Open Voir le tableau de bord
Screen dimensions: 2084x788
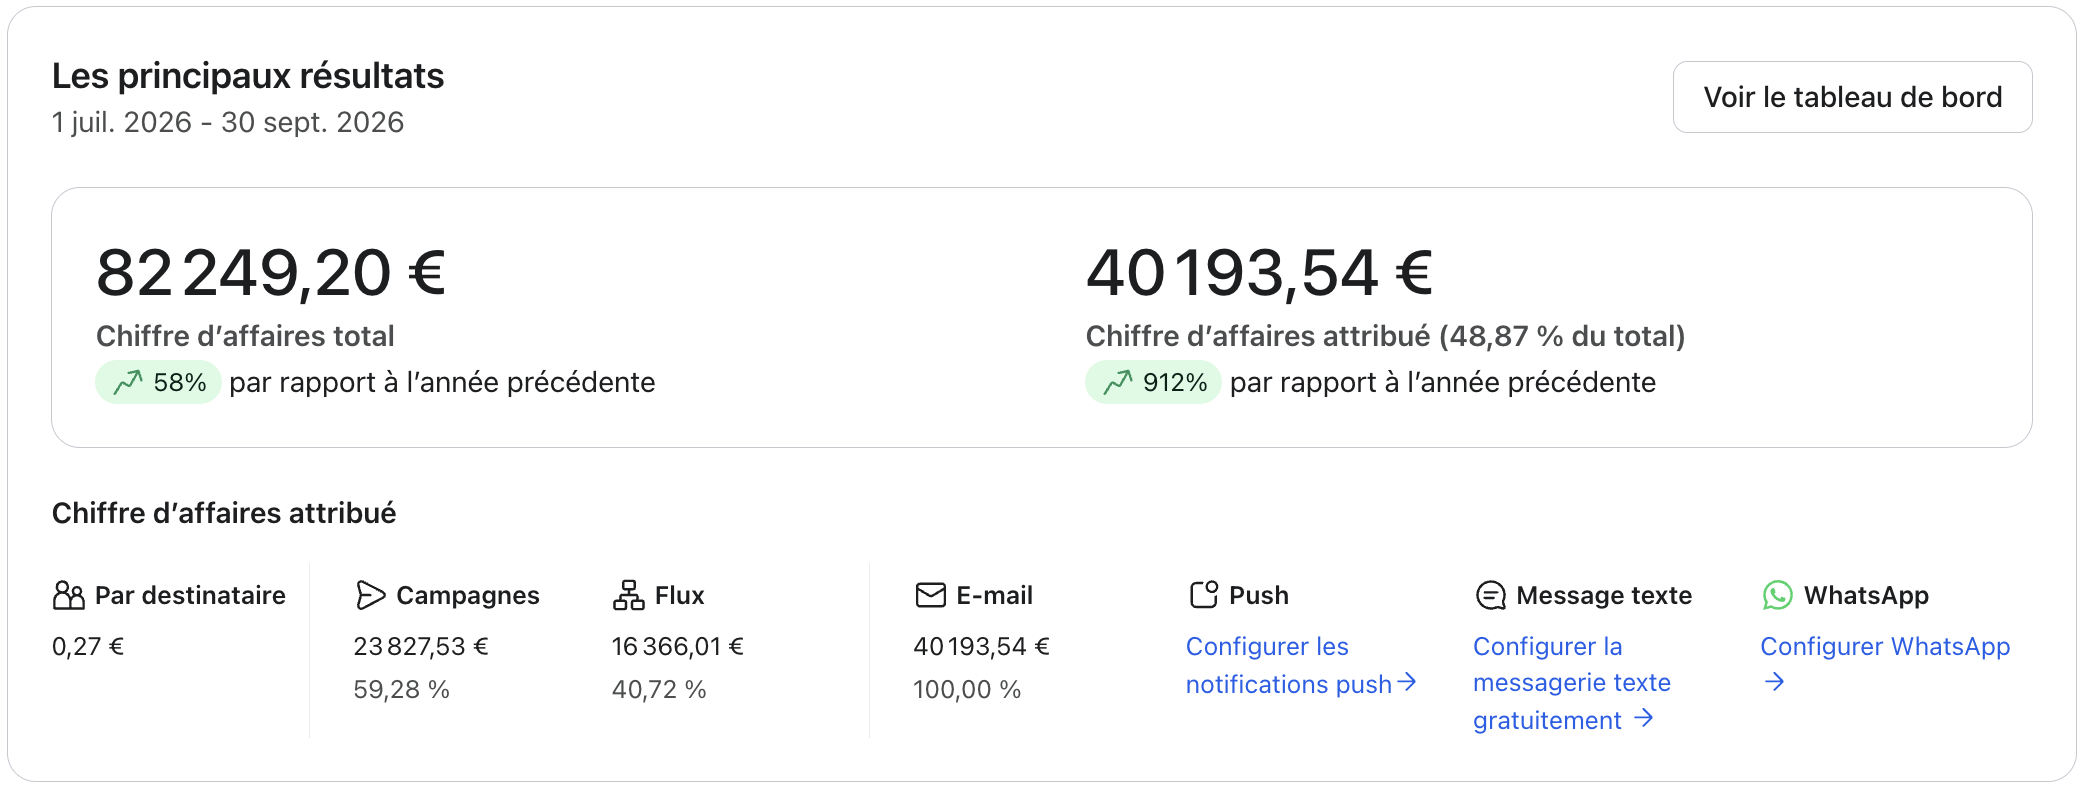[x=1852, y=97]
